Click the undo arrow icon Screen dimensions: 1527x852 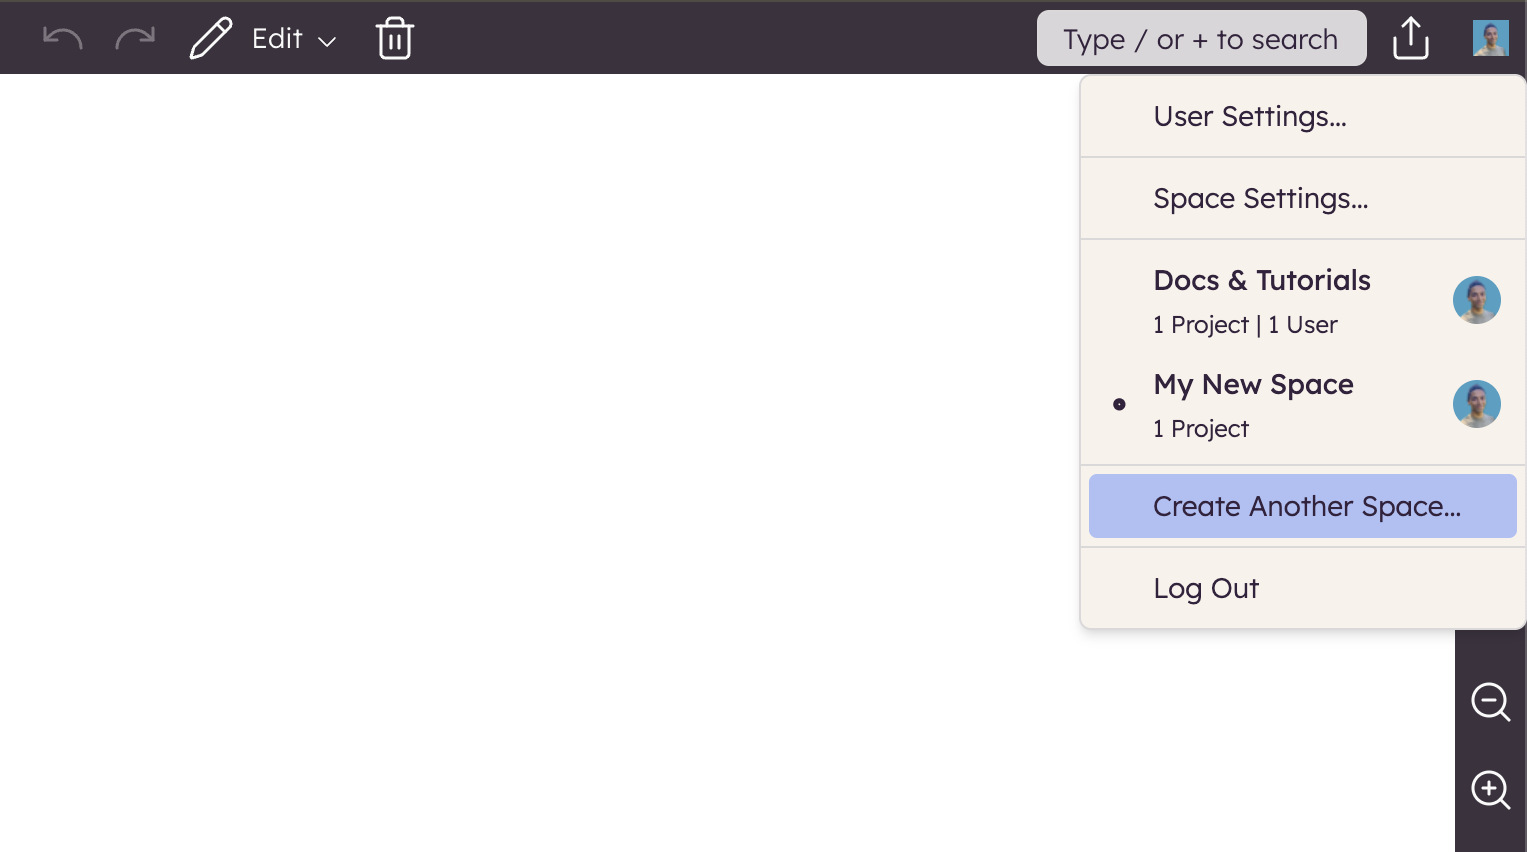pos(62,39)
